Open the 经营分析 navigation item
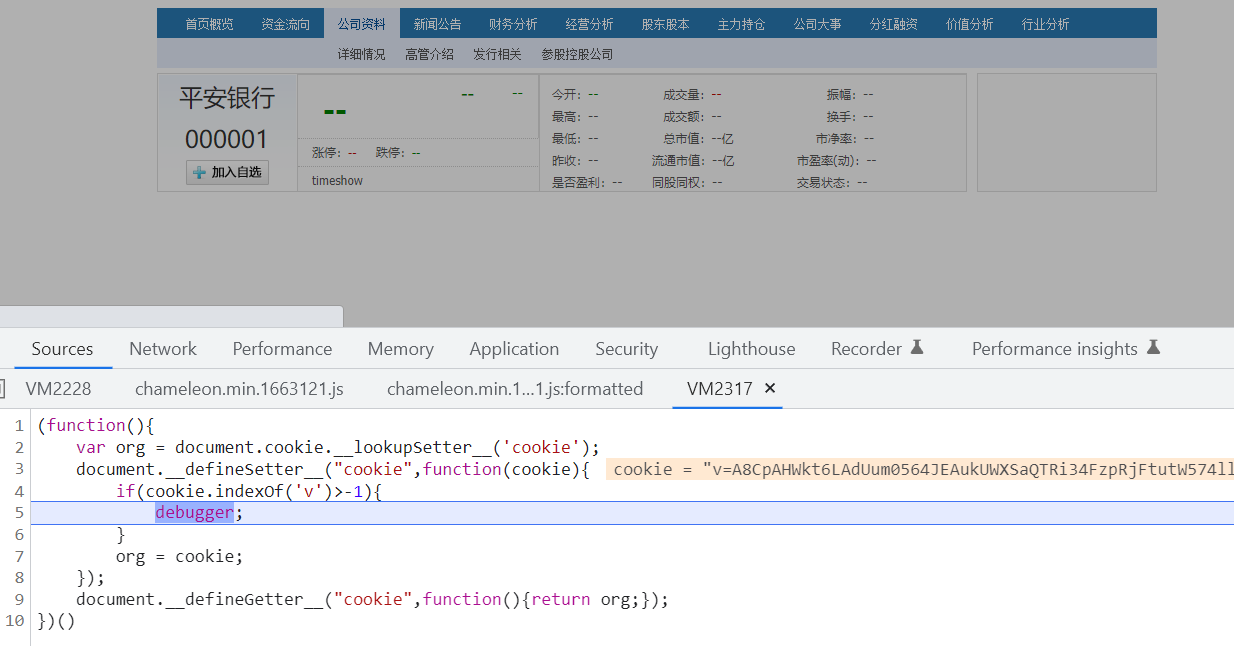This screenshot has width=1234, height=646. pos(589,24)
